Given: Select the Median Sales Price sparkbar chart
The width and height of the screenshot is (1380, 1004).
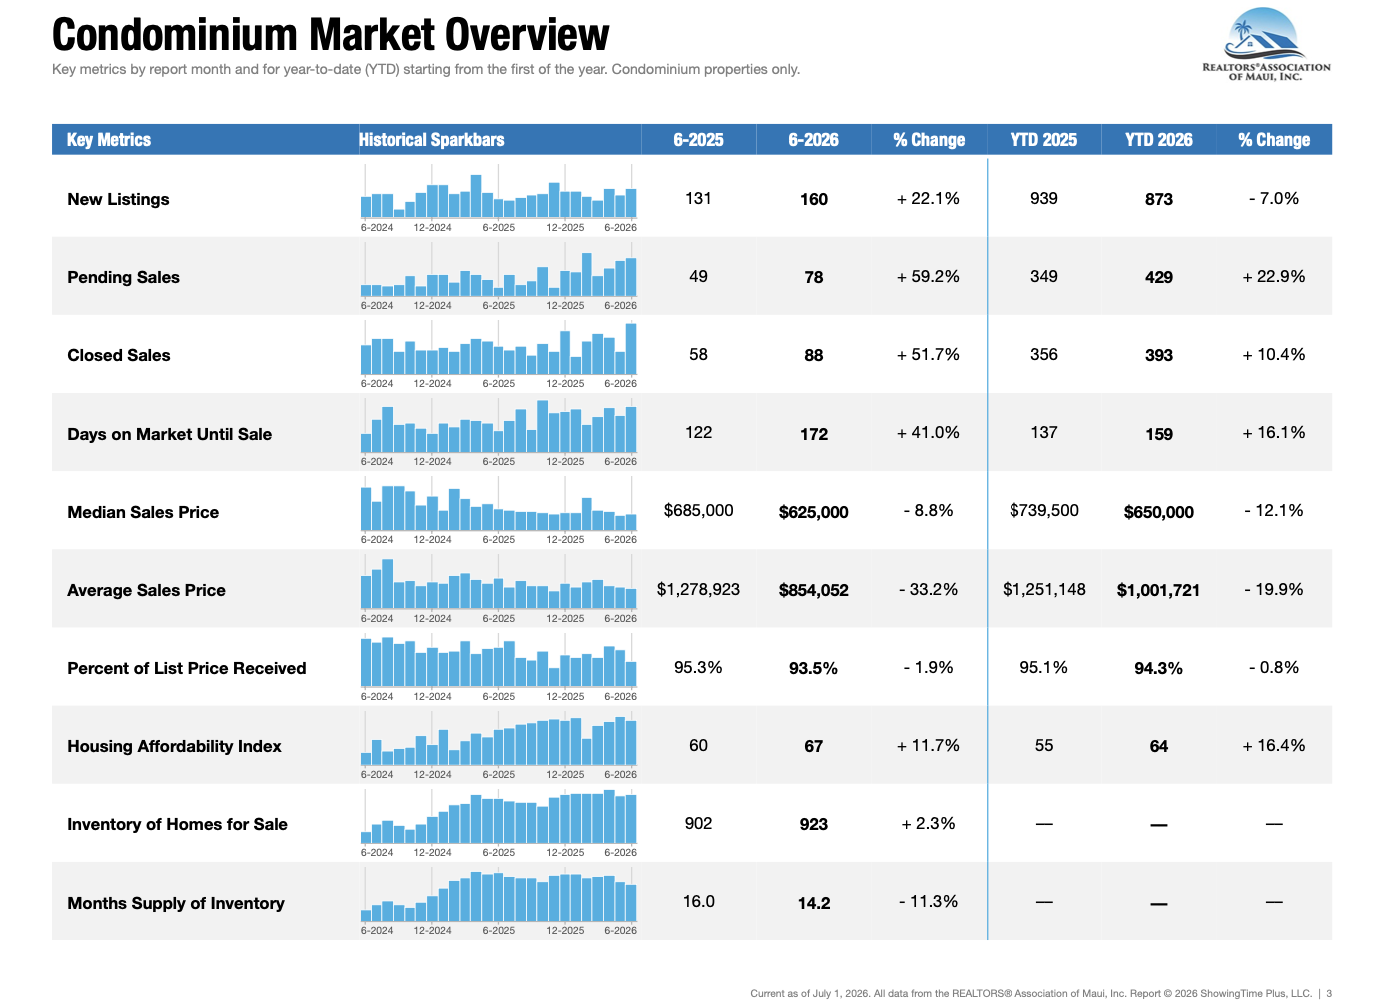Looking at the screenshot, I should pyautogui.click(x=499, y=510).
